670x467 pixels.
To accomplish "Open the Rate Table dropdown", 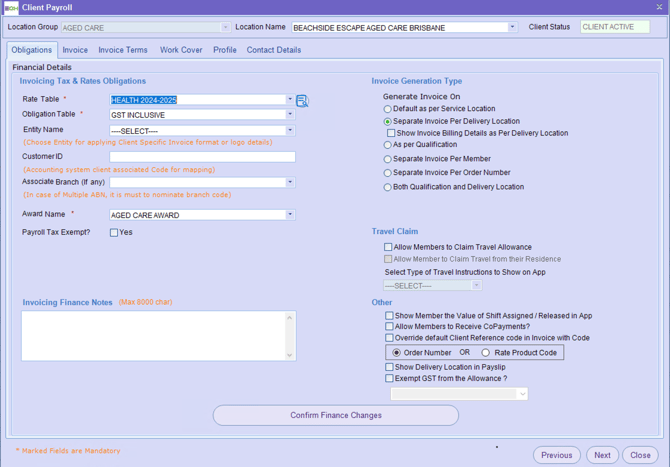I will tap(290, 100).
